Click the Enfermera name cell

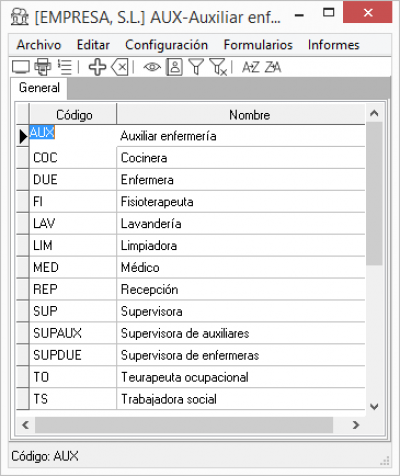click(x=241, y=180)
